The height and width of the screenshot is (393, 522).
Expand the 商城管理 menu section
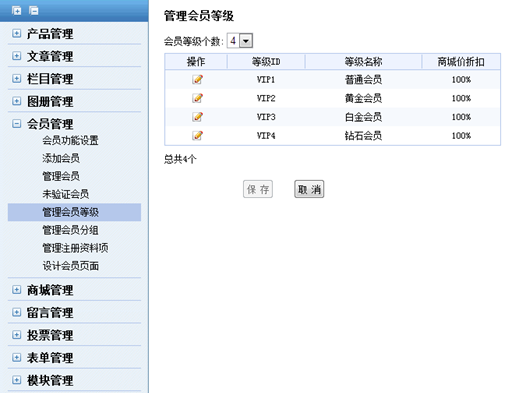(16, 290)
